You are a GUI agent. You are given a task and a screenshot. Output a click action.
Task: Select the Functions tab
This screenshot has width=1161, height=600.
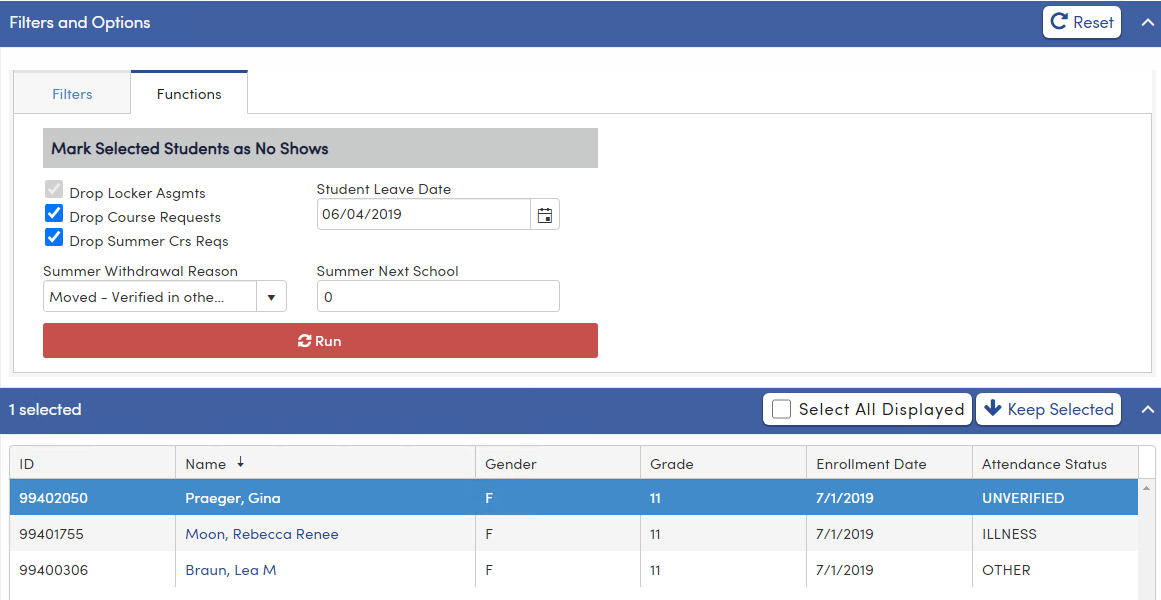tap(188, 92)
